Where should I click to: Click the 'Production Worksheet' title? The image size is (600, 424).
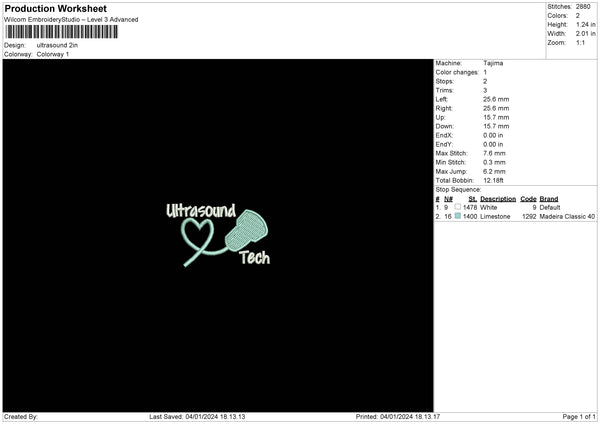[56, 8]
